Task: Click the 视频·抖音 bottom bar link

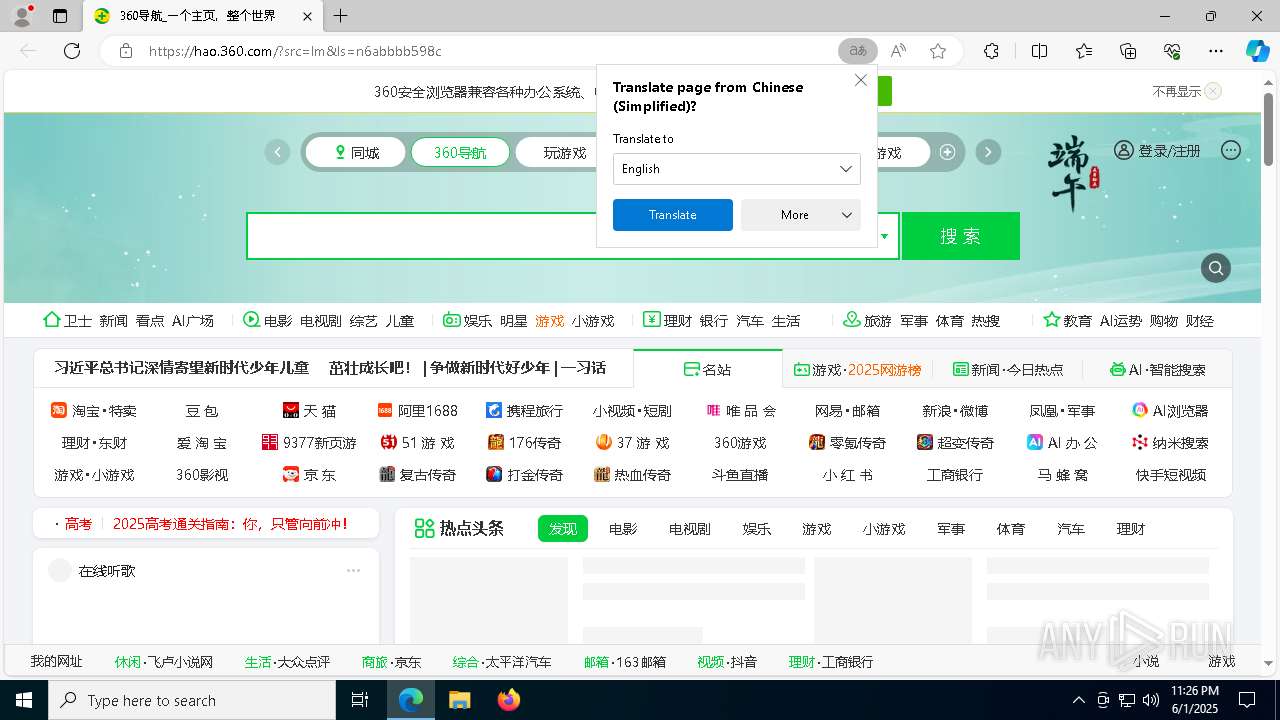Action: tap(727, 662)
